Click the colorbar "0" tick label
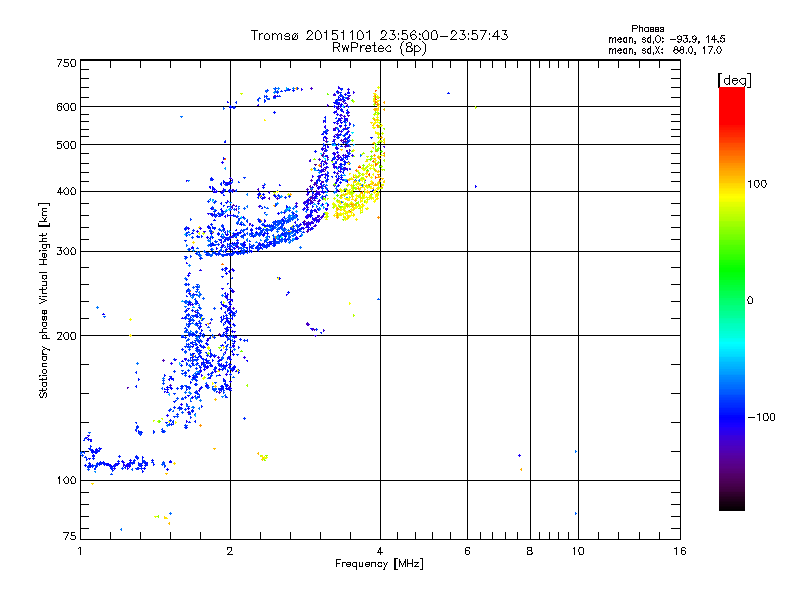 click(750, 300)
